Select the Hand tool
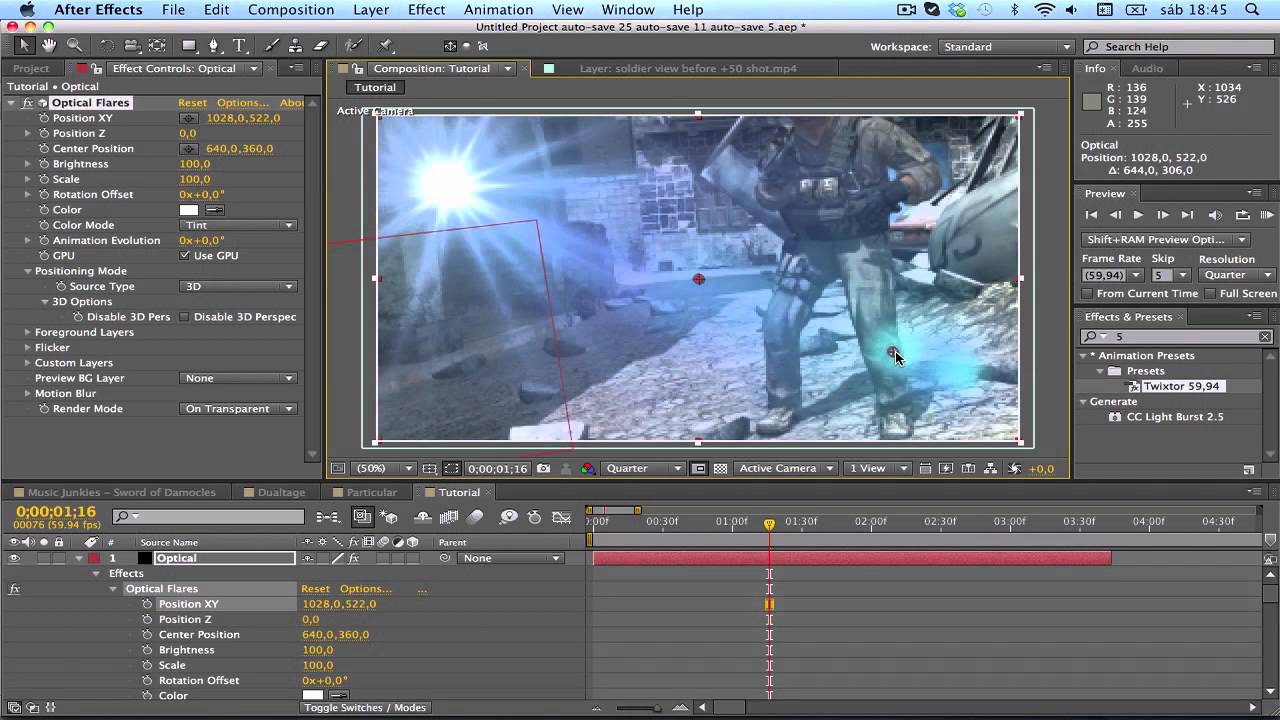Image resolution: width=1280 pixels, height=720 pixels. [49, 46]
